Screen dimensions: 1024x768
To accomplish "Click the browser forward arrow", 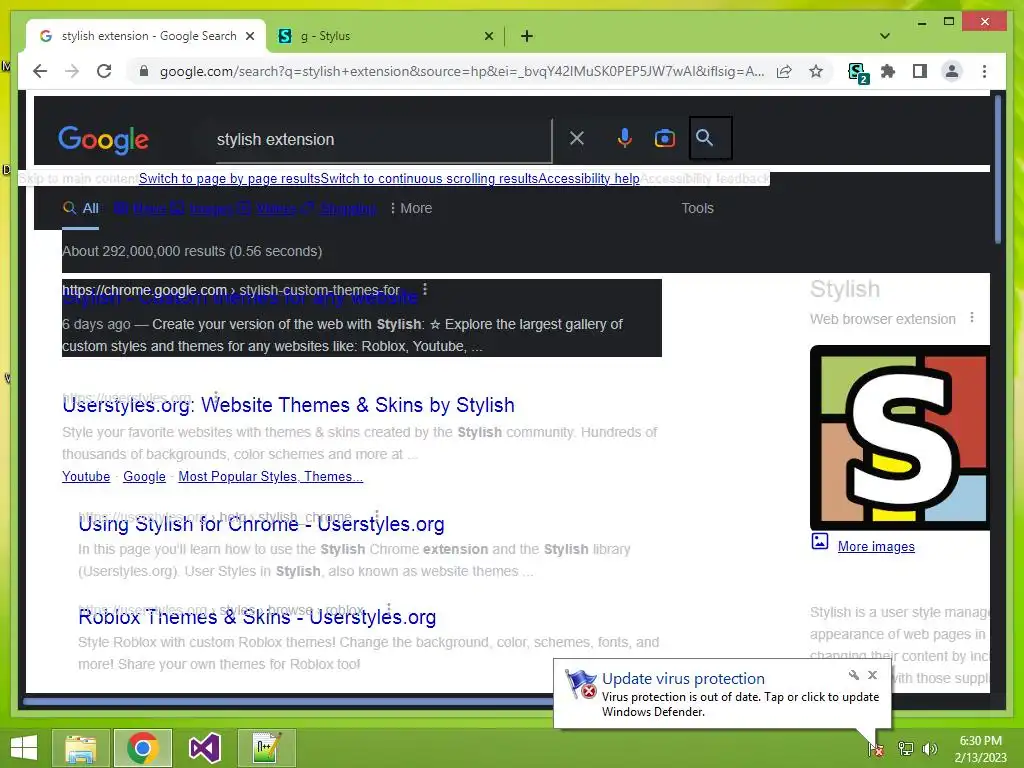I will (72, 71).
